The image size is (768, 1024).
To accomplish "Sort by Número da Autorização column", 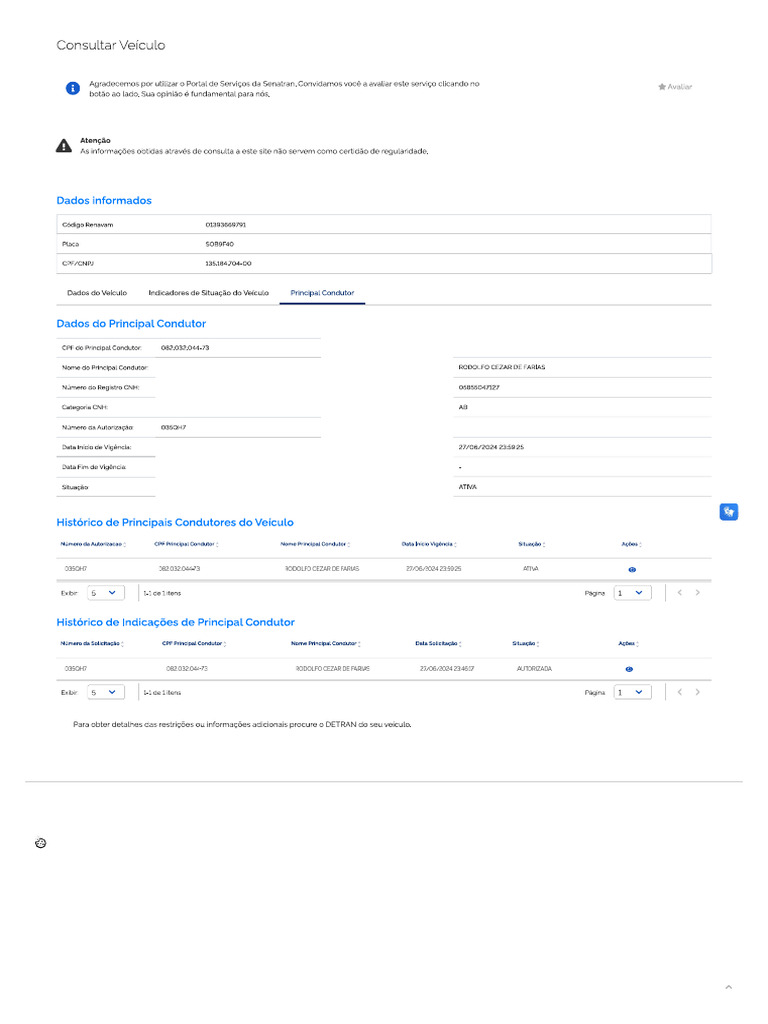I will [x=94, y=544].
